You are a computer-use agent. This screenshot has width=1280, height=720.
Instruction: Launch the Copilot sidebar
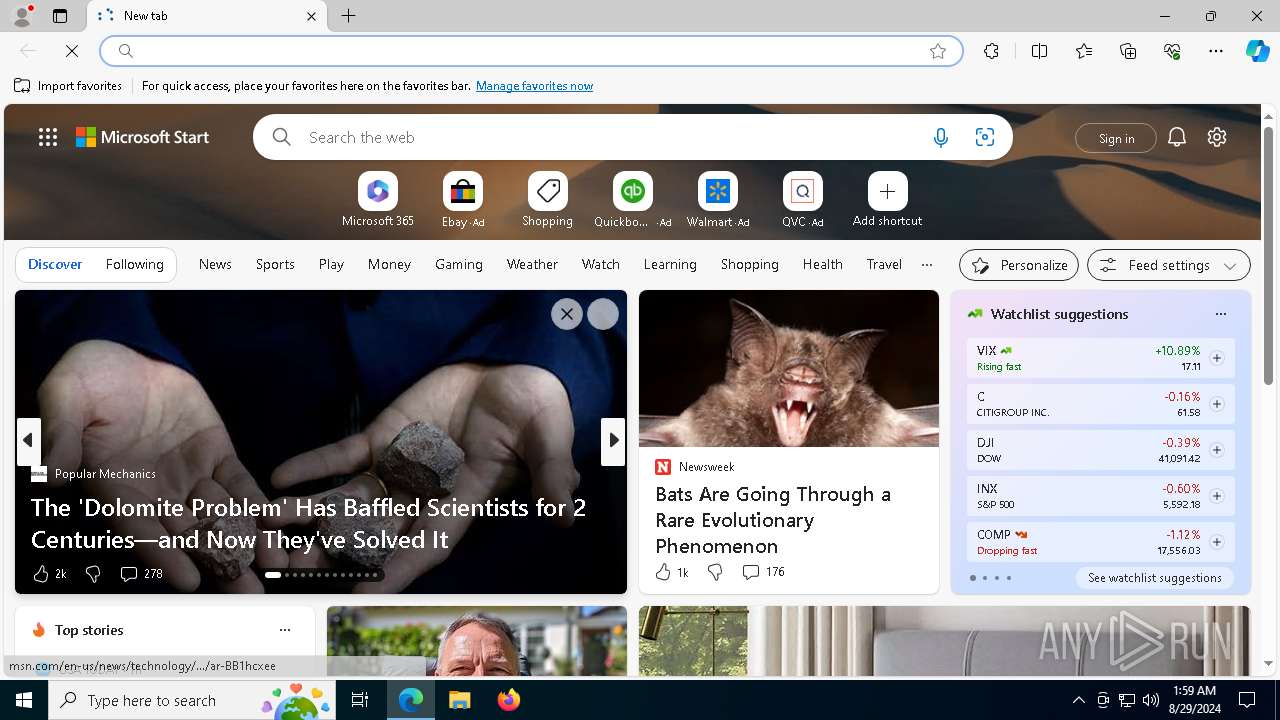pos(1257,51)
